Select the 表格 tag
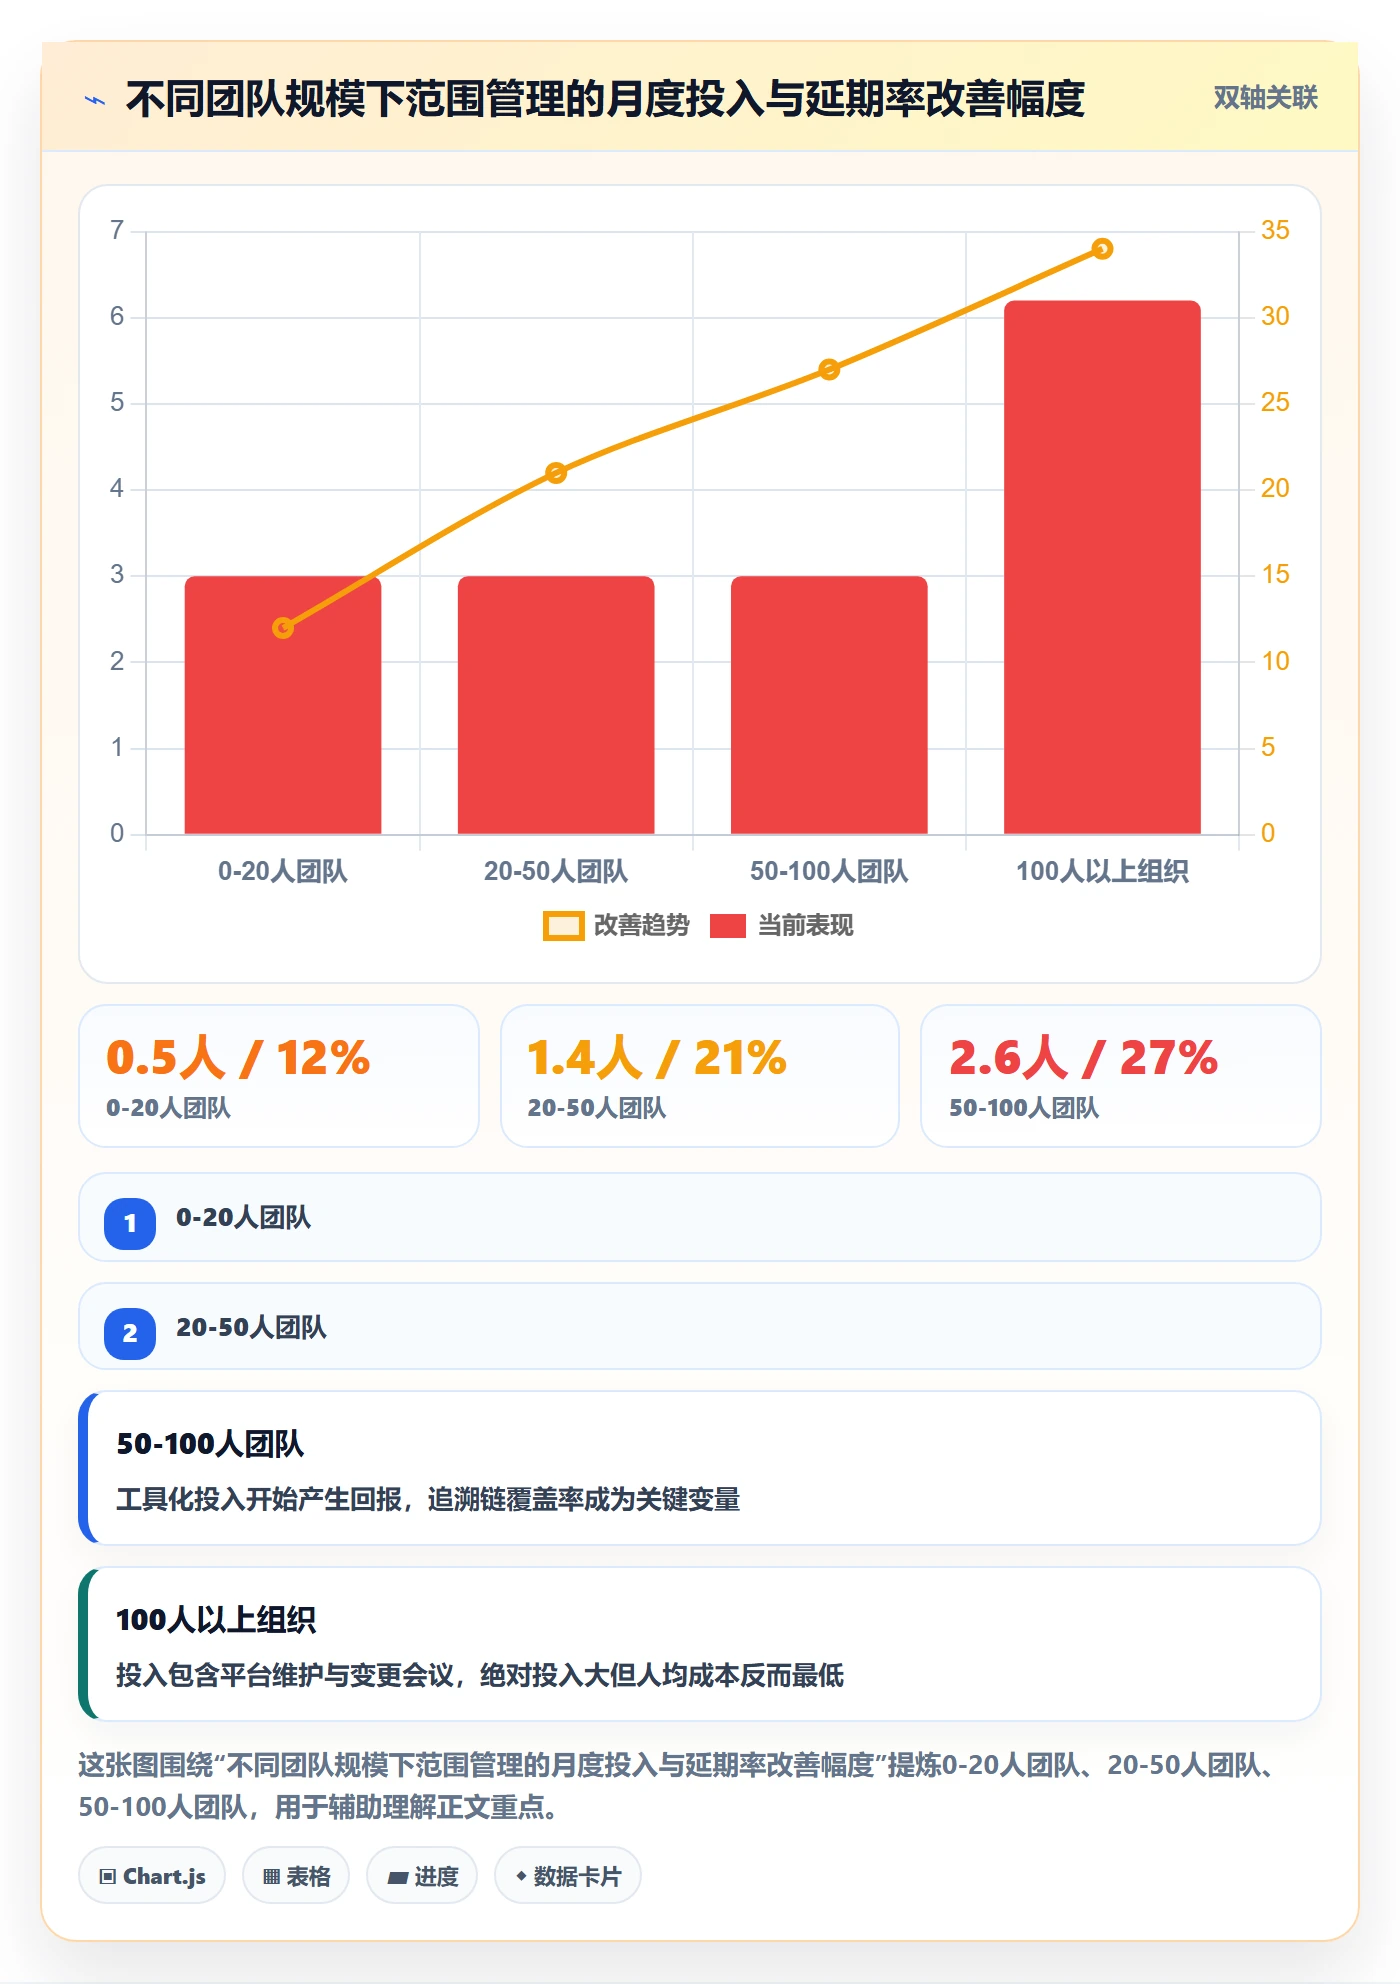 pyautogui.click(x=296, y=1876)
